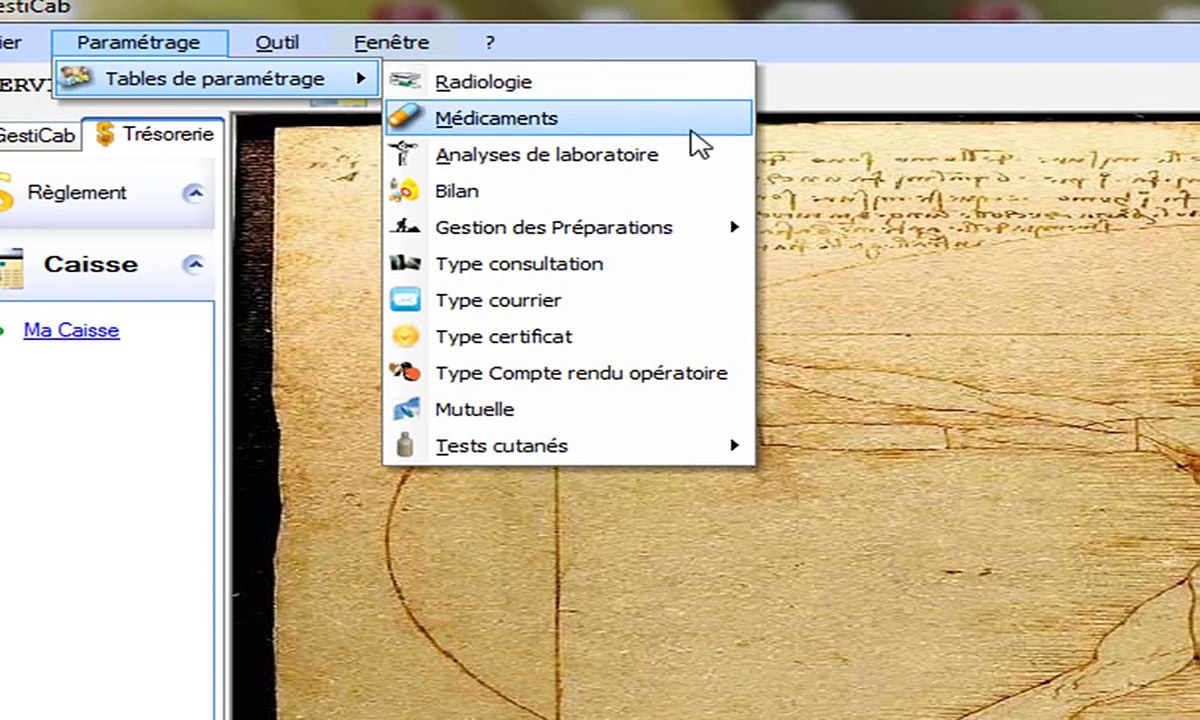
Task: Open the Outil menu
Action: coord(277,43)
